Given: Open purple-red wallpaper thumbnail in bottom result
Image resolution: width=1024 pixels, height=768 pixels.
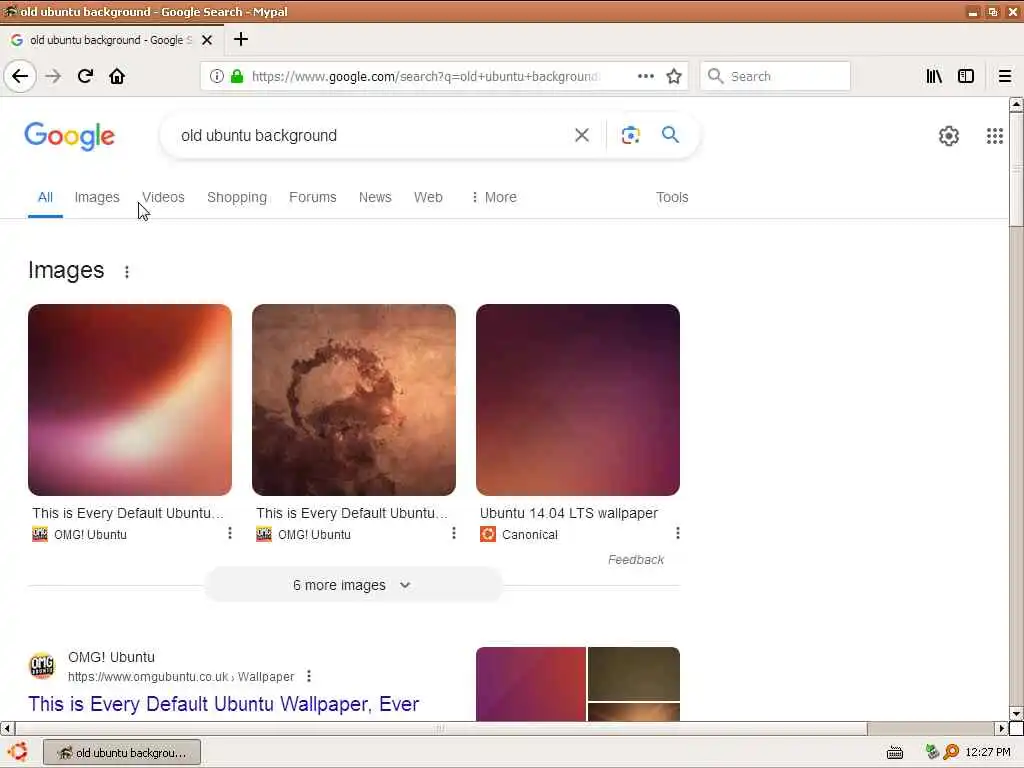Looking at the screenshot, I should pos(531,684).
